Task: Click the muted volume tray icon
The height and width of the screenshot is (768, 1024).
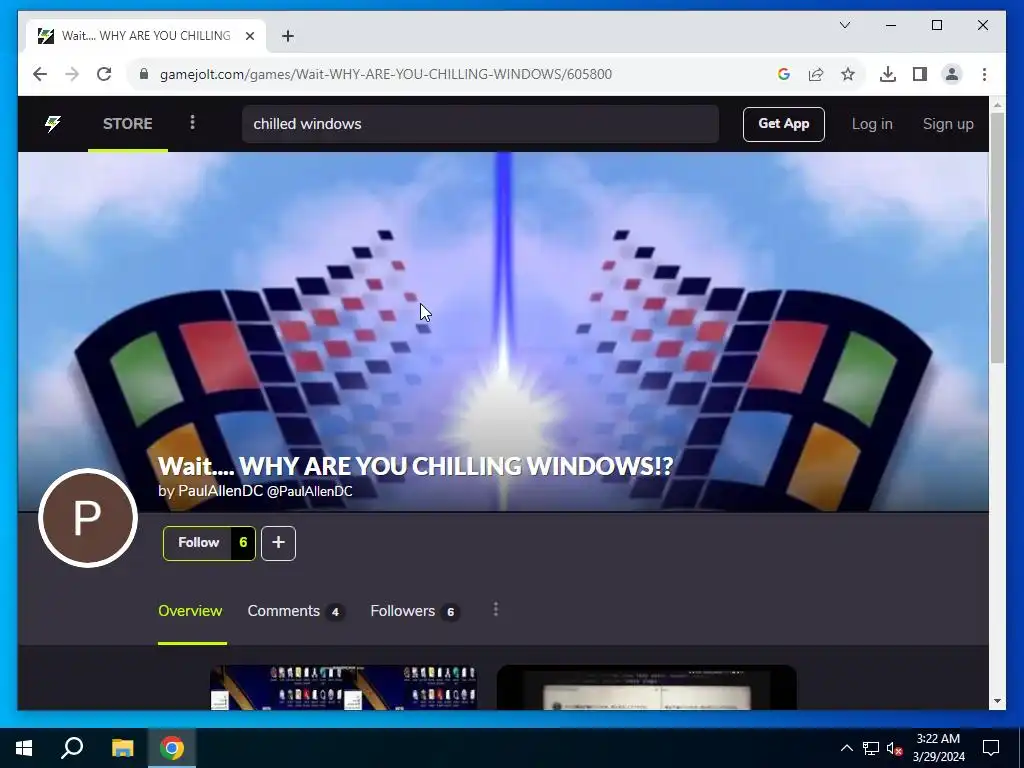Action: click(x=894, y=748)
